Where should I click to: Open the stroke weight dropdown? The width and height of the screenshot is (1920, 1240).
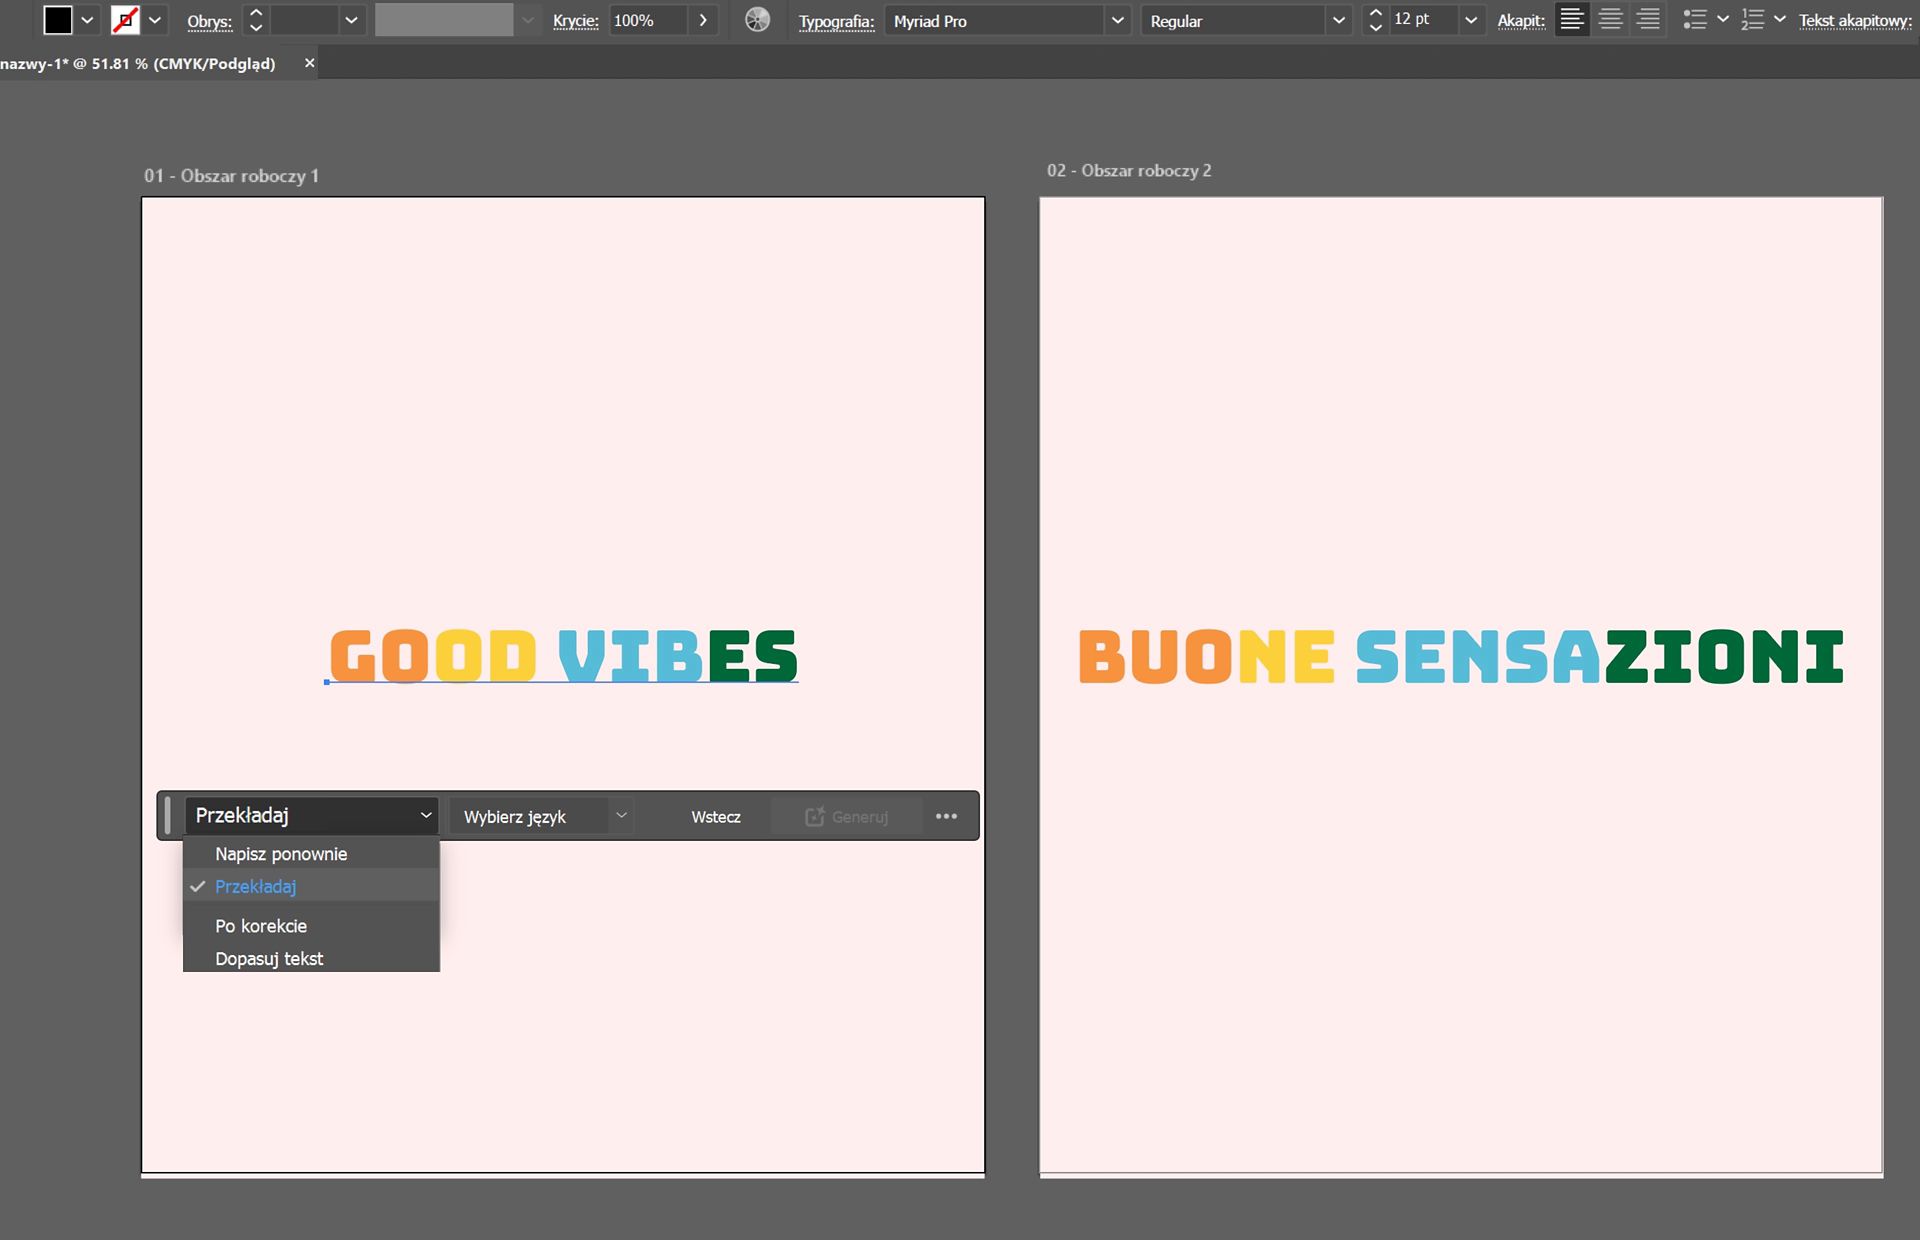point(351,20)
